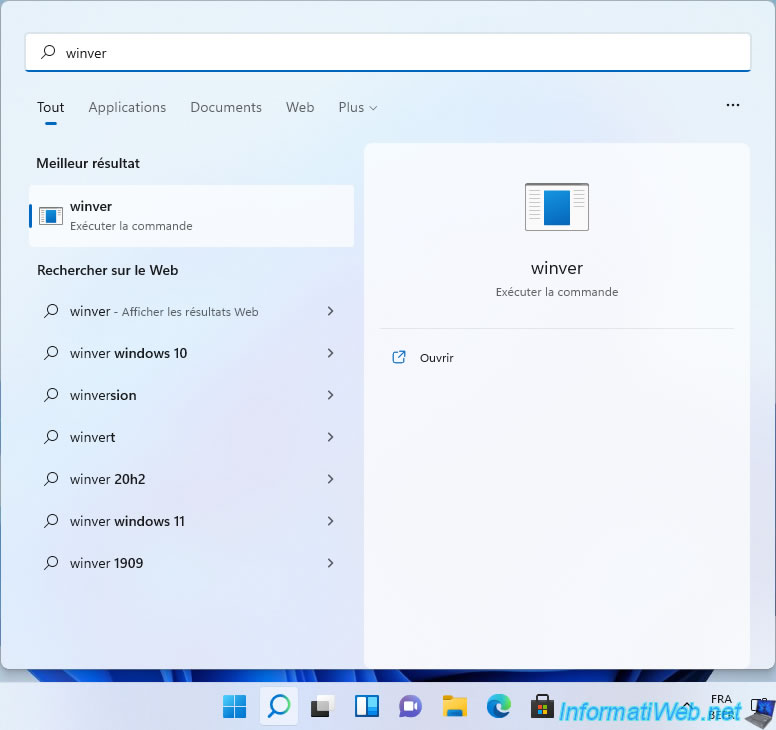Open the Widgets taskbar icon
776x730 pixels.
[367, 706]
